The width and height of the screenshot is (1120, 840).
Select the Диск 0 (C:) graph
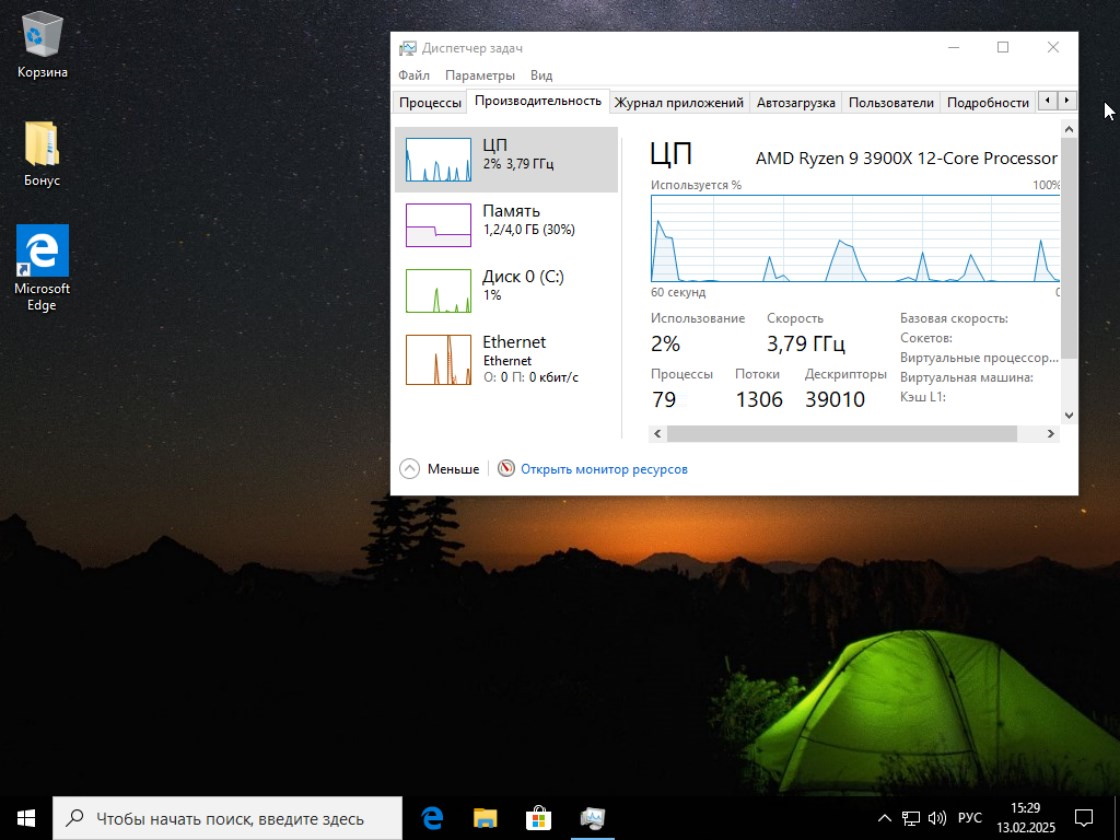[439, 291]
